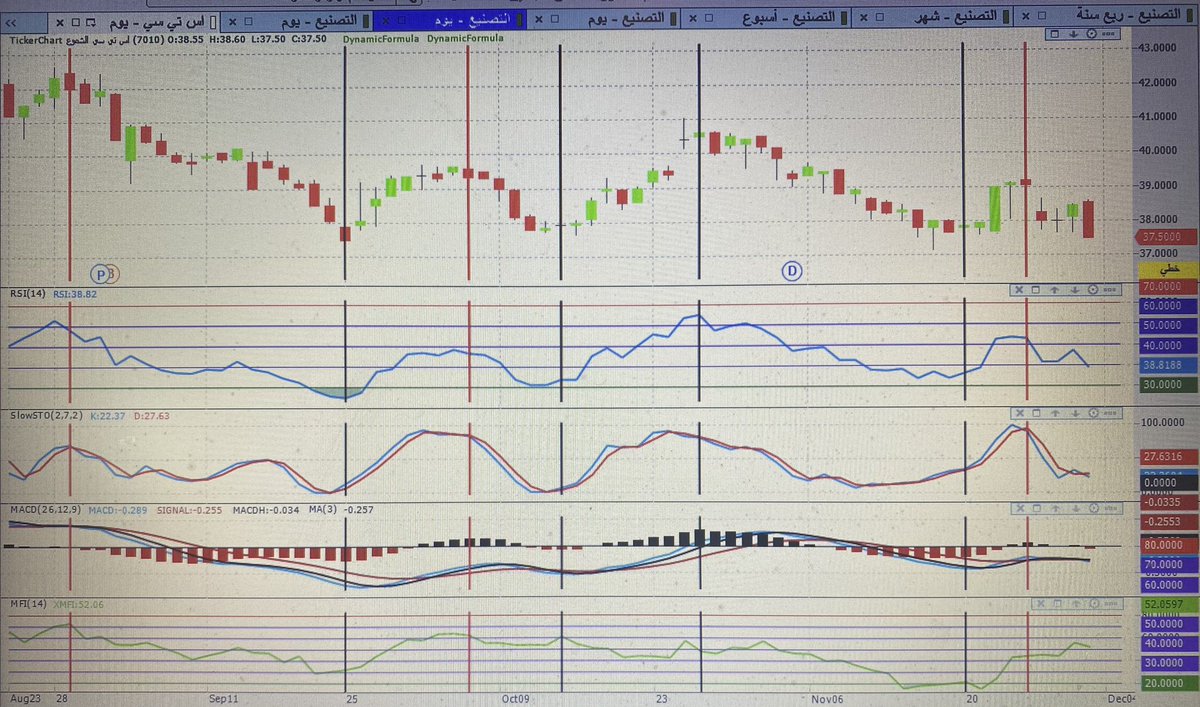The image size is (1200, 707).
Task: Open more options for main price chart
Action: coord(1108,34)
